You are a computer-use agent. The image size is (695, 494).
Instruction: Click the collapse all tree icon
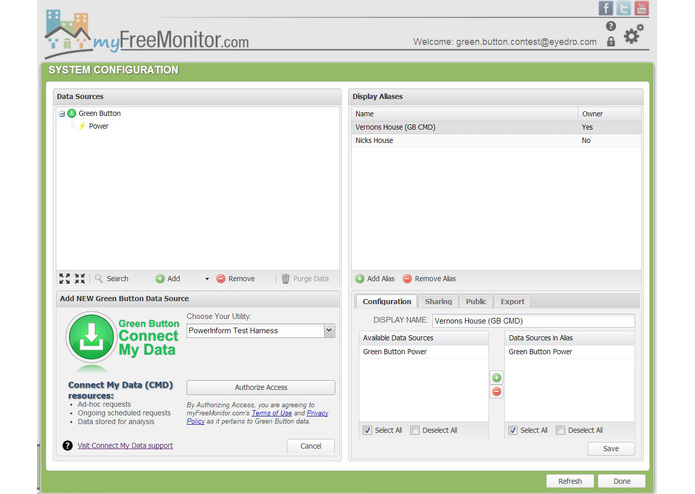80,278
